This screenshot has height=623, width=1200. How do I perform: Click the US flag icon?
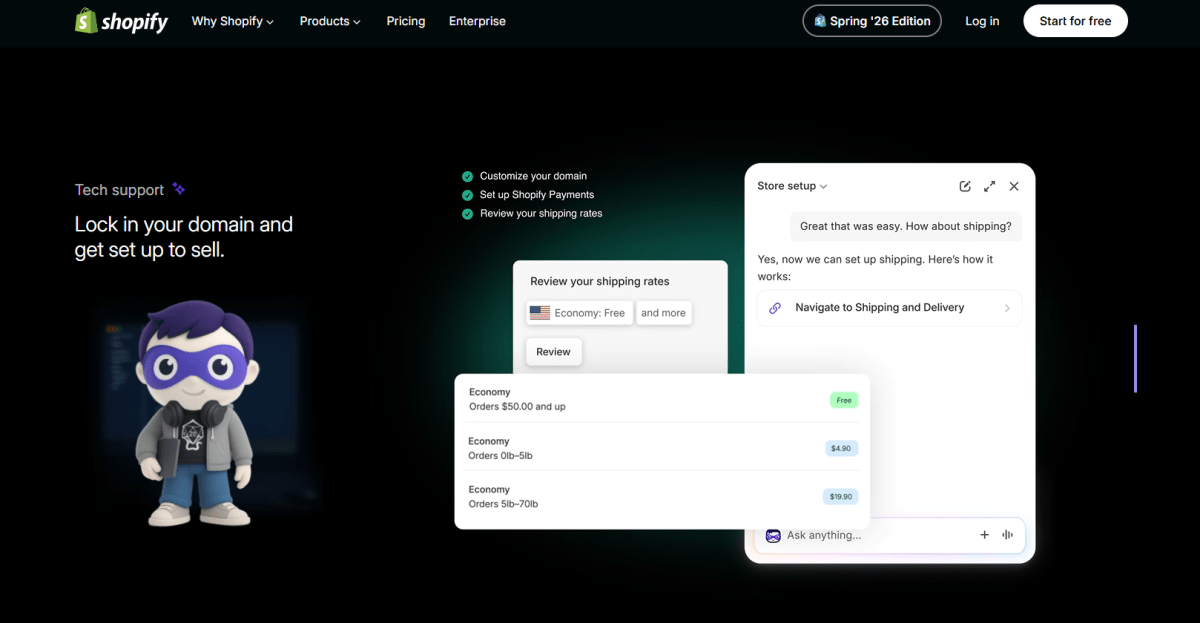click(x=540, y=313)
